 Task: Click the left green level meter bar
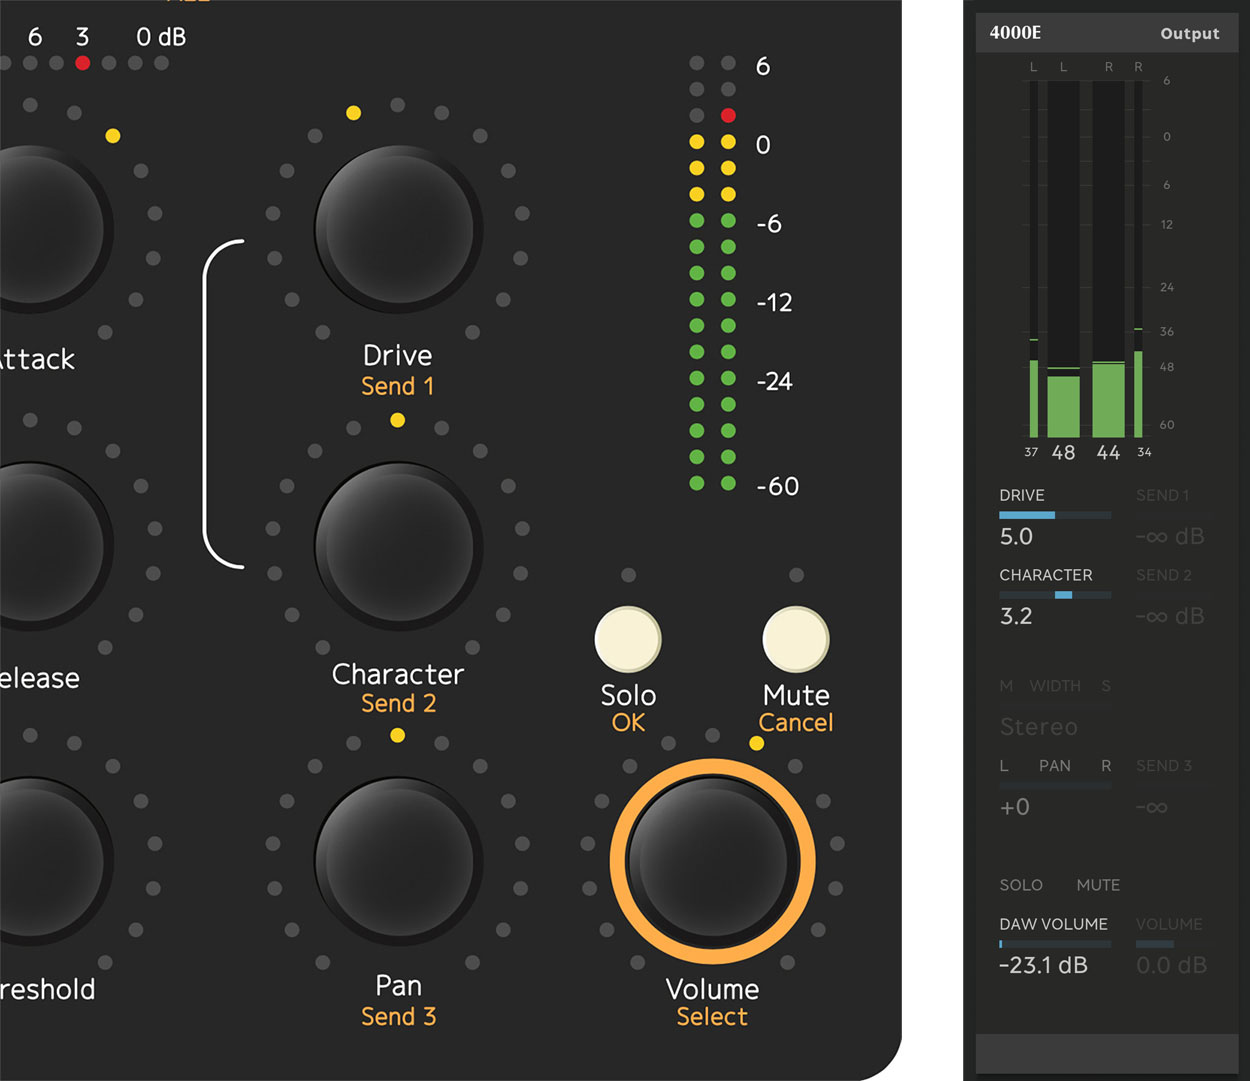[1063, 400]
